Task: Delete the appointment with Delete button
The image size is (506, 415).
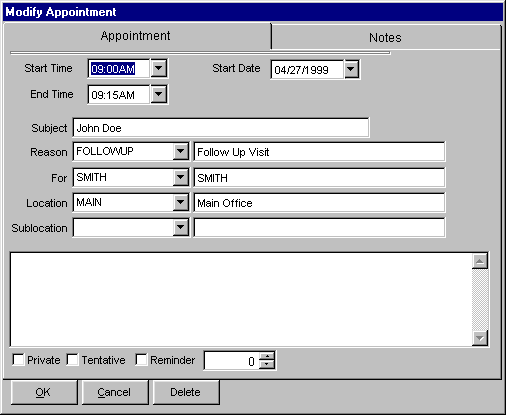Action: click(x=185, y=392)
